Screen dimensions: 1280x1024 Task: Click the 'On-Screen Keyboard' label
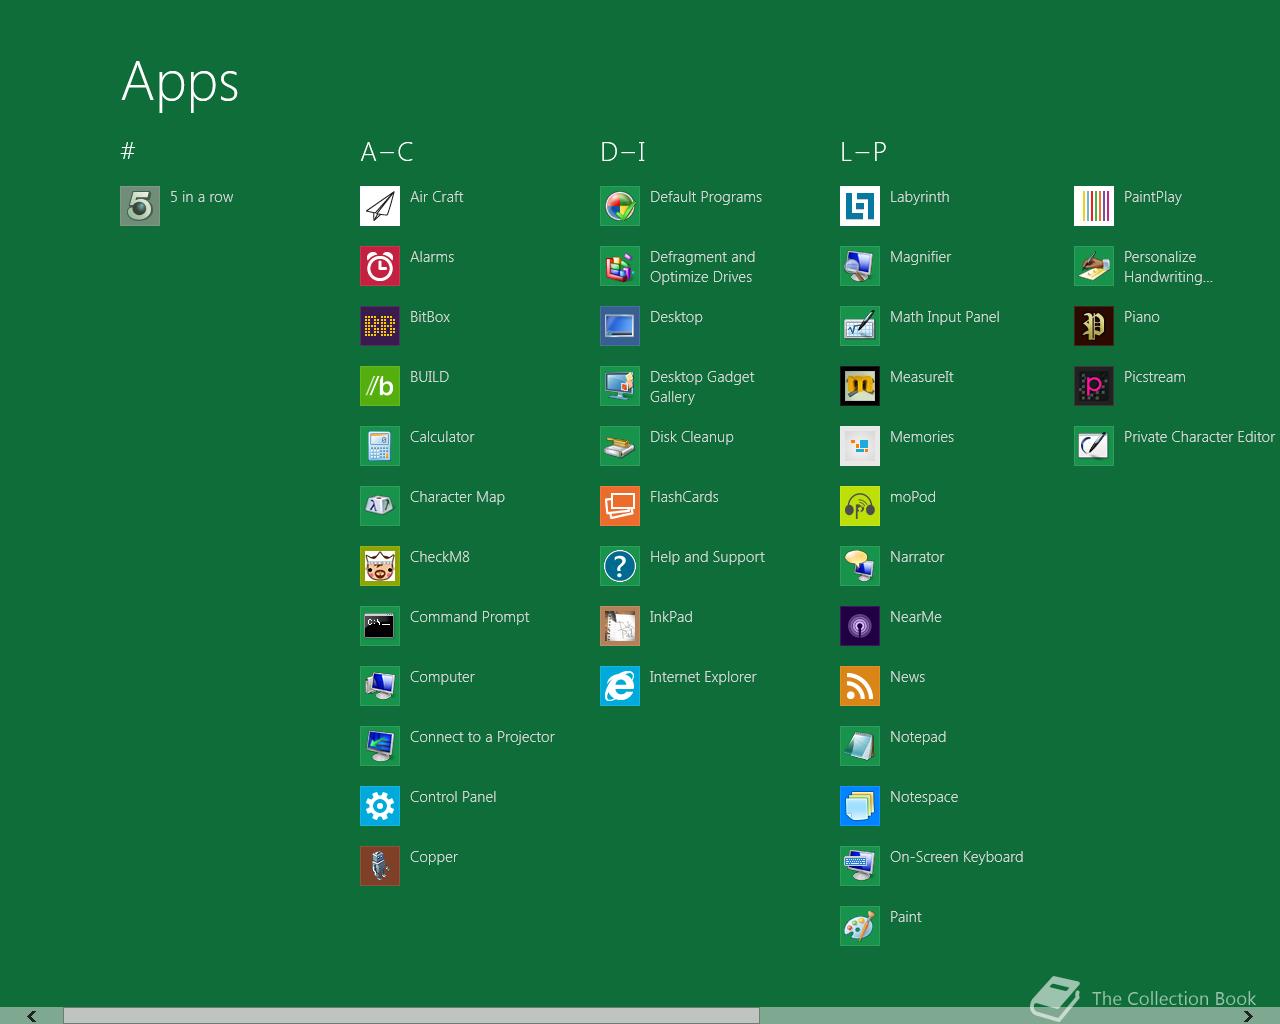(x=956, y=857)
